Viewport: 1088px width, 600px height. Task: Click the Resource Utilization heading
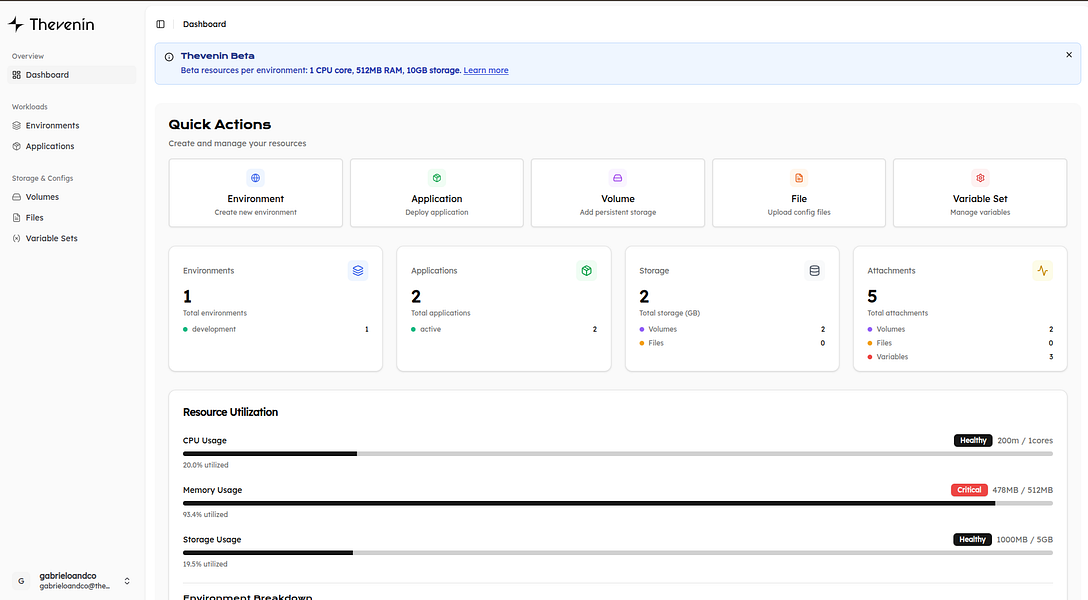[230, 412]
